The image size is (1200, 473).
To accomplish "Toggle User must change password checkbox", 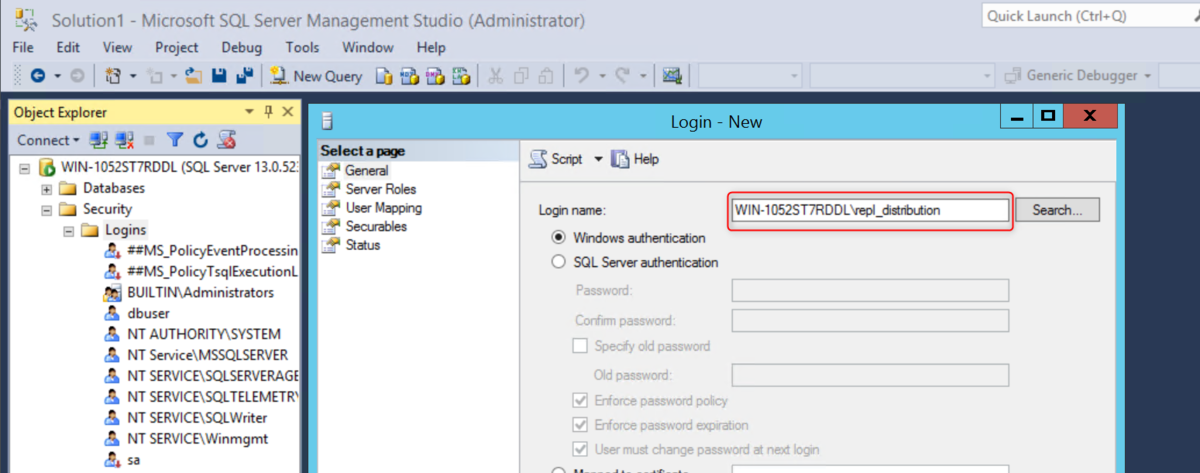I will point(579,450).
